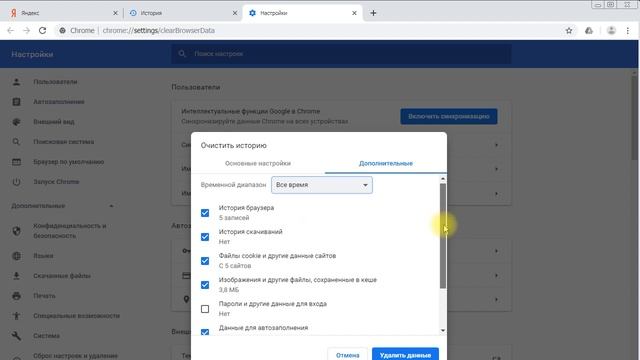
Task: Open the Дополнительные dialog tab
Action: pos(386,163)
